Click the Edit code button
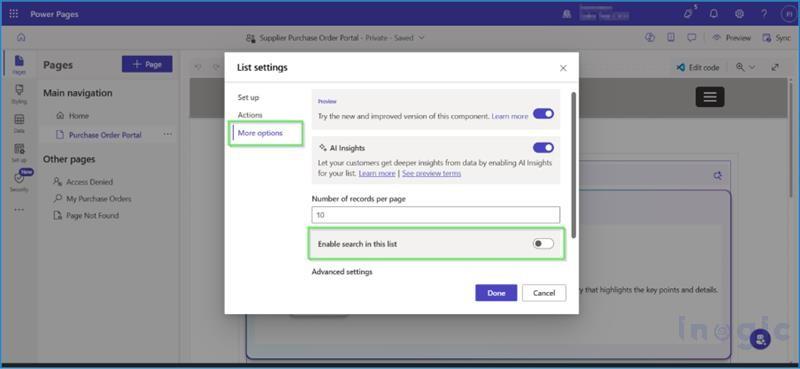Image resolution: width=800 pixels, height=369 pixels. (x=697, y=67)
